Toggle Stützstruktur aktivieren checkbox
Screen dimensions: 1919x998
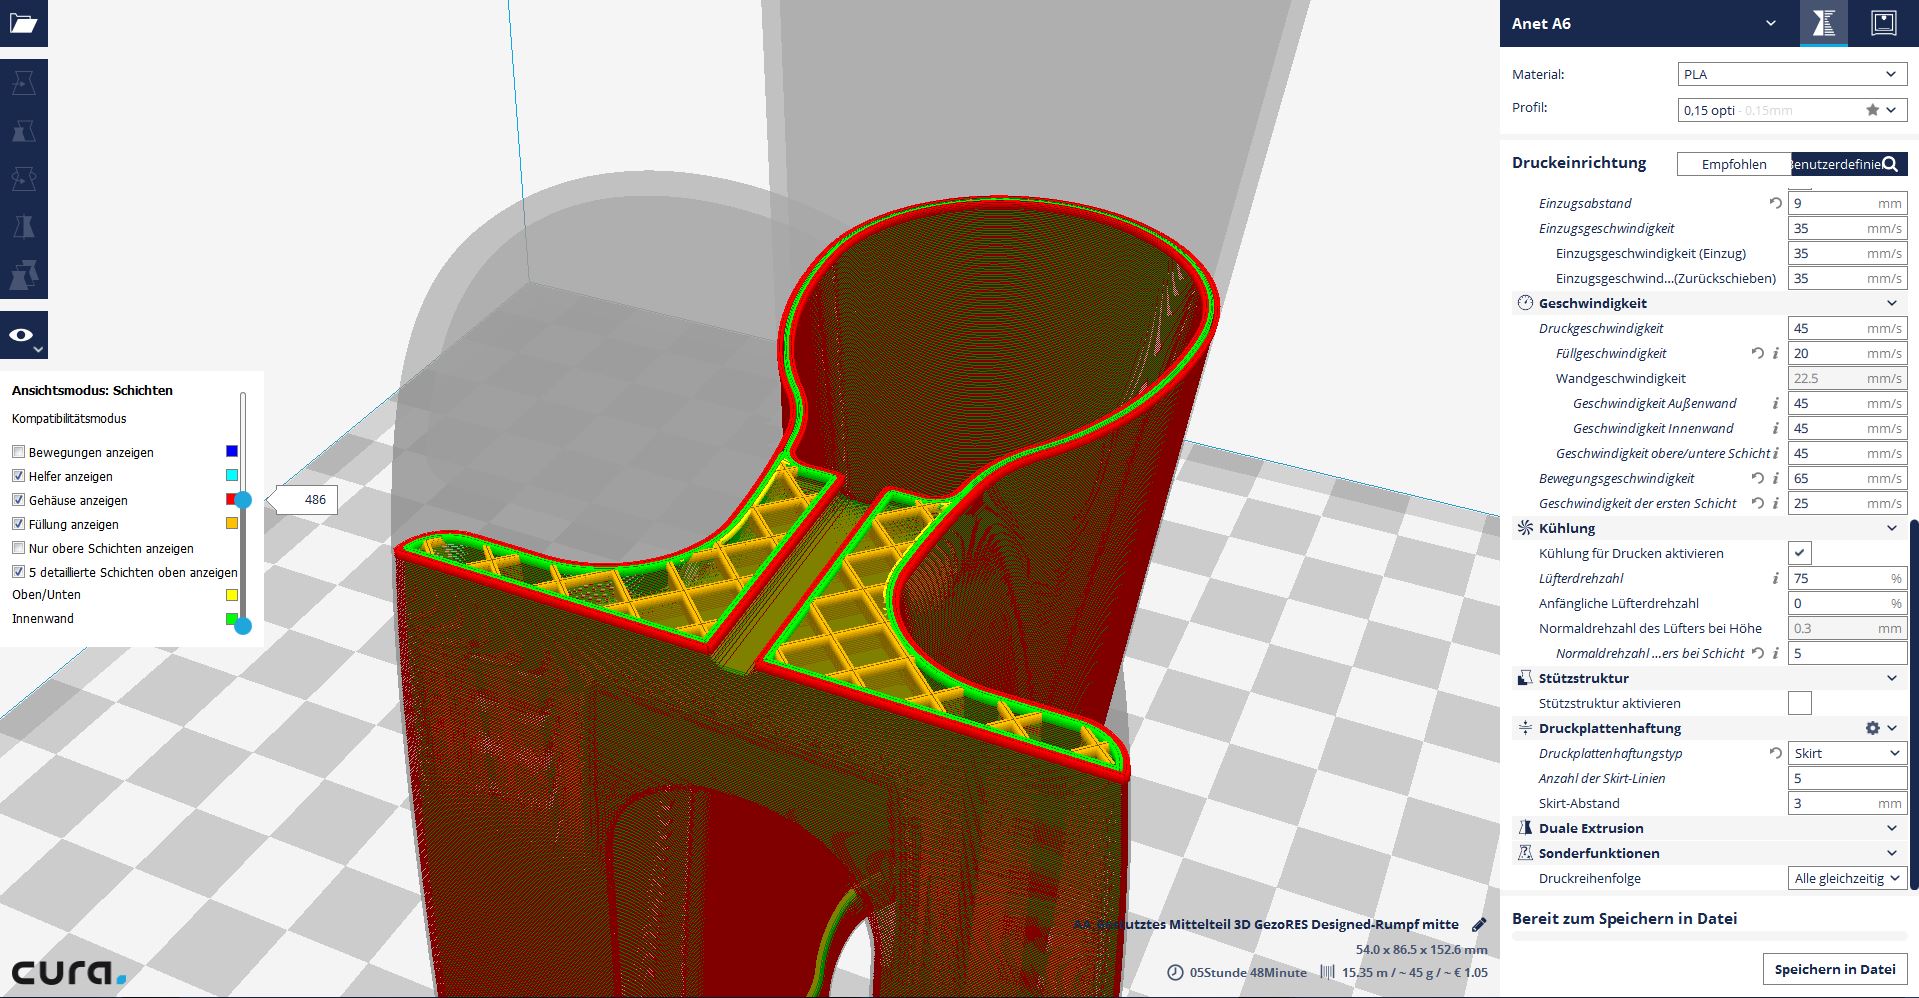(1799, 703)
